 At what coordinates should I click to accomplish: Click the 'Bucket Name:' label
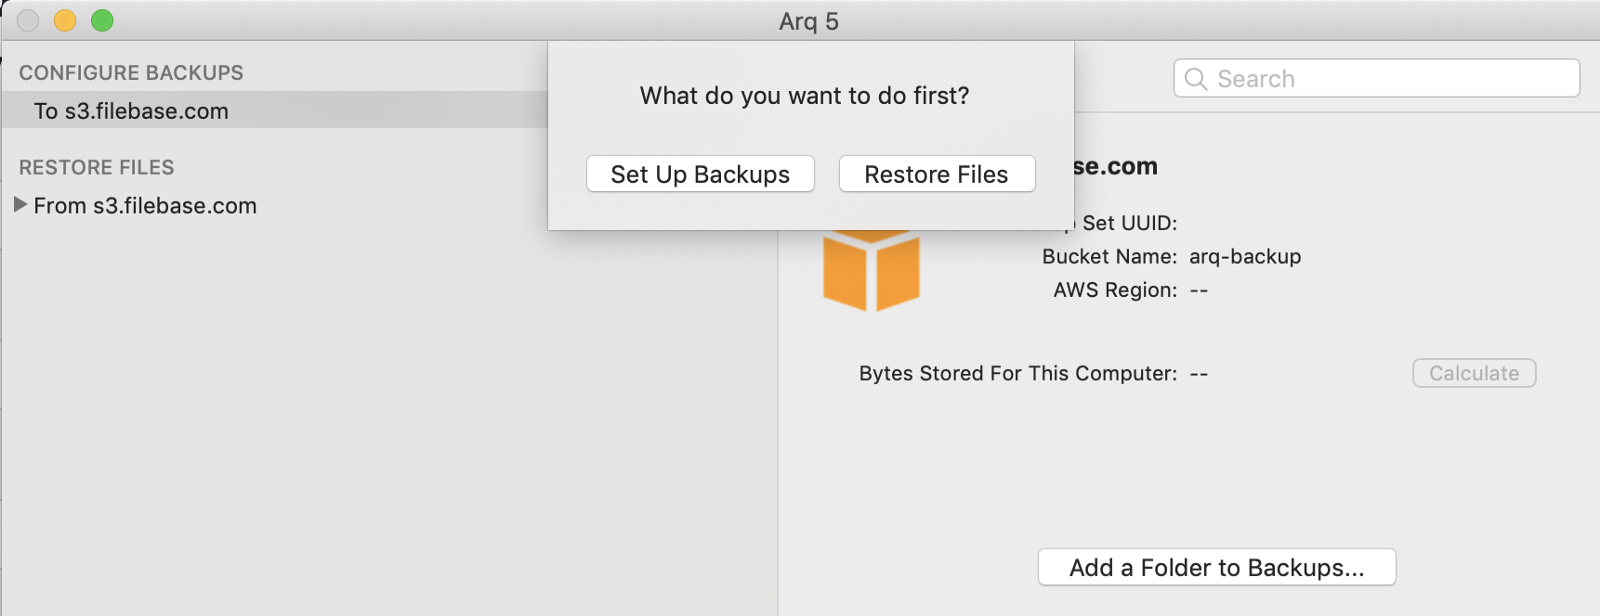coord(1109,257)
